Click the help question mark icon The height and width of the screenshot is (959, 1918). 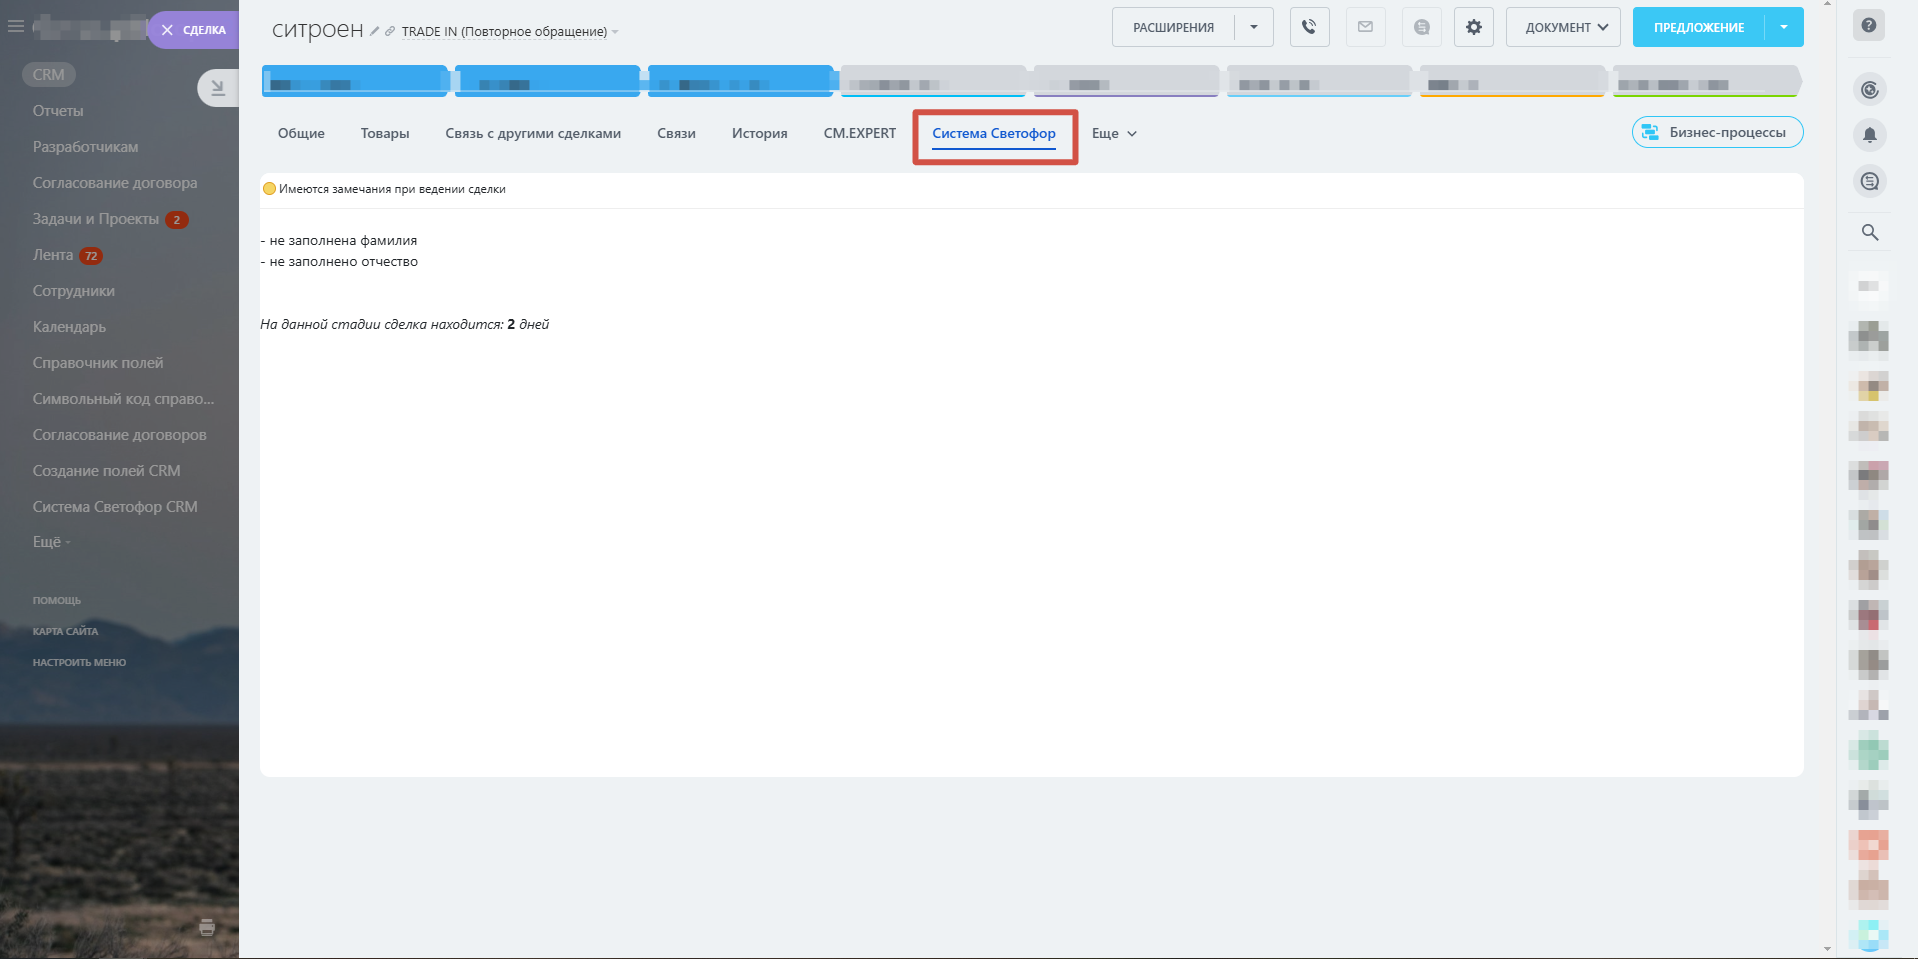(x=1868, y=25)
